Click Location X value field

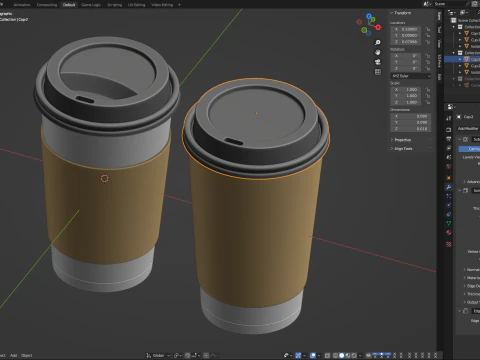pos(406,29)
